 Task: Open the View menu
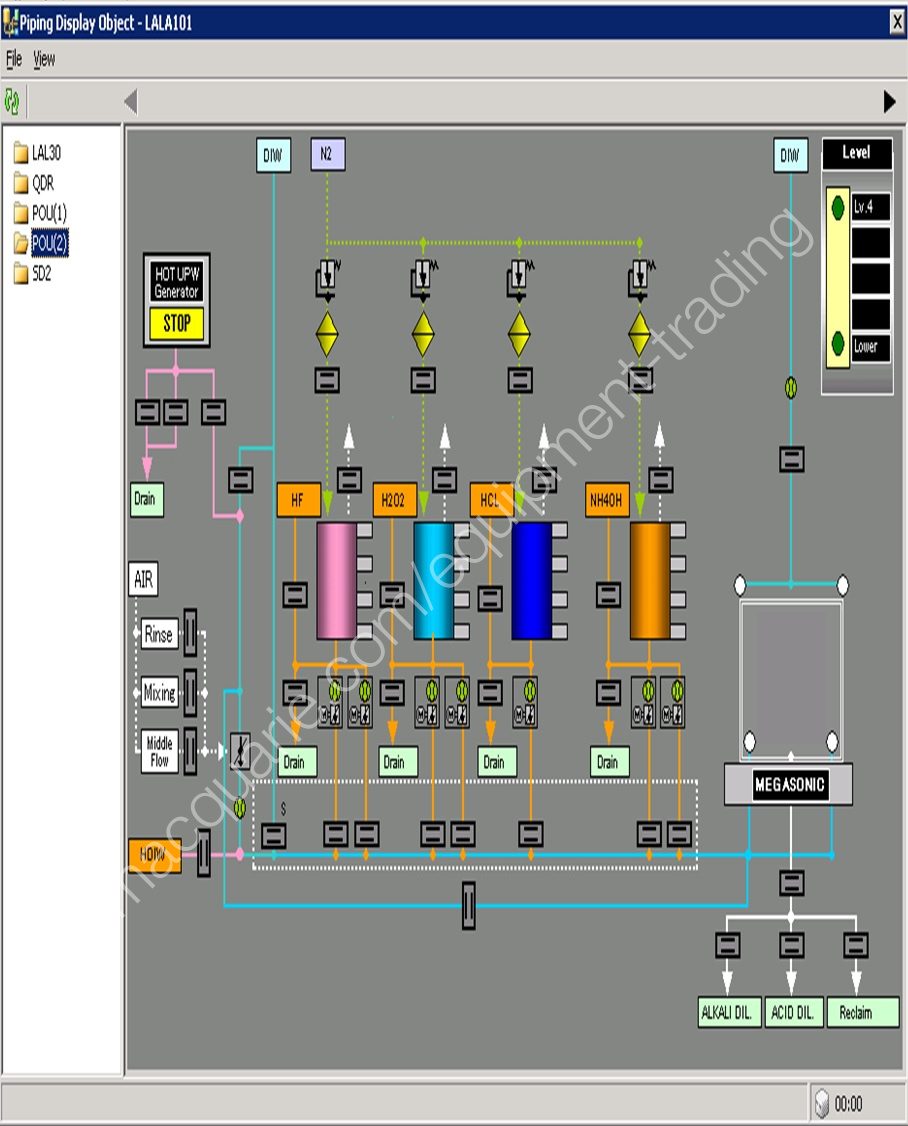44,59
